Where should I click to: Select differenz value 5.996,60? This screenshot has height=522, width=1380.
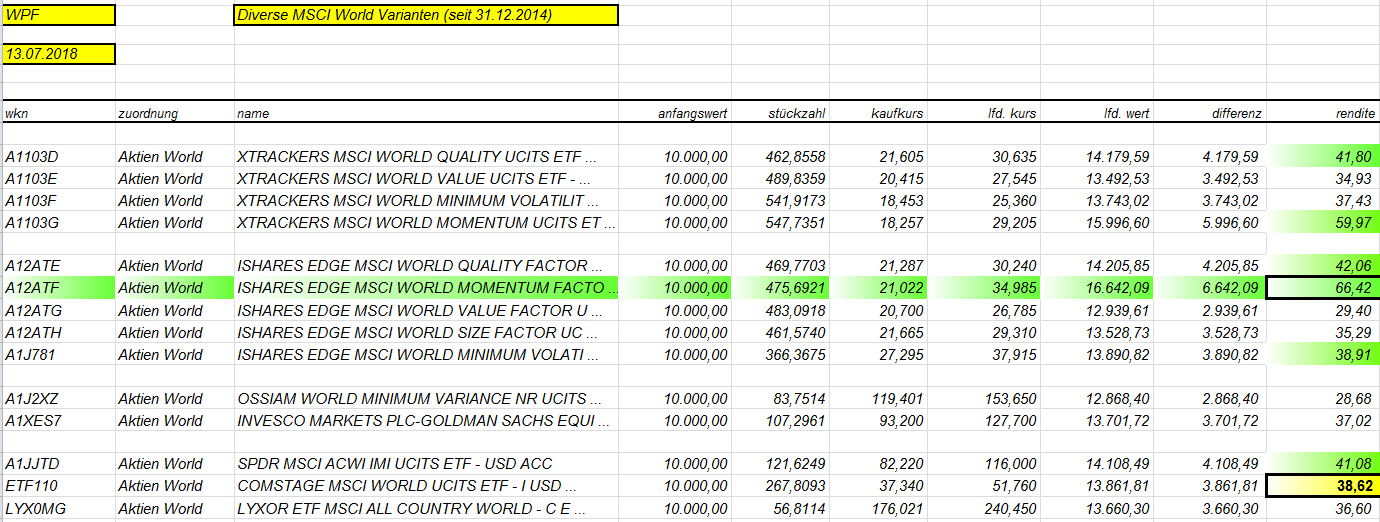pos(1210,223)
